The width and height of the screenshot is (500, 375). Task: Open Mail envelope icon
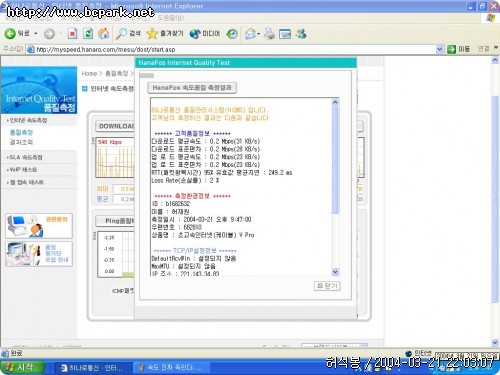click(x=250, y=33)
